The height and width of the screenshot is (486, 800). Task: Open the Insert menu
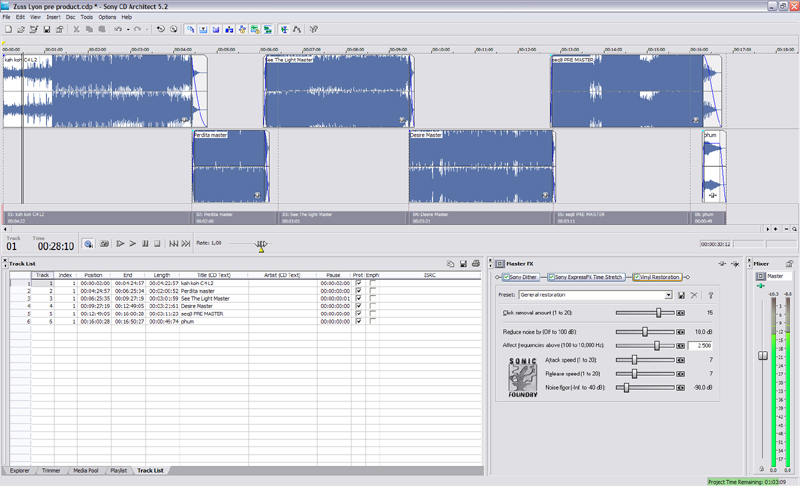(x=54, y=17)
